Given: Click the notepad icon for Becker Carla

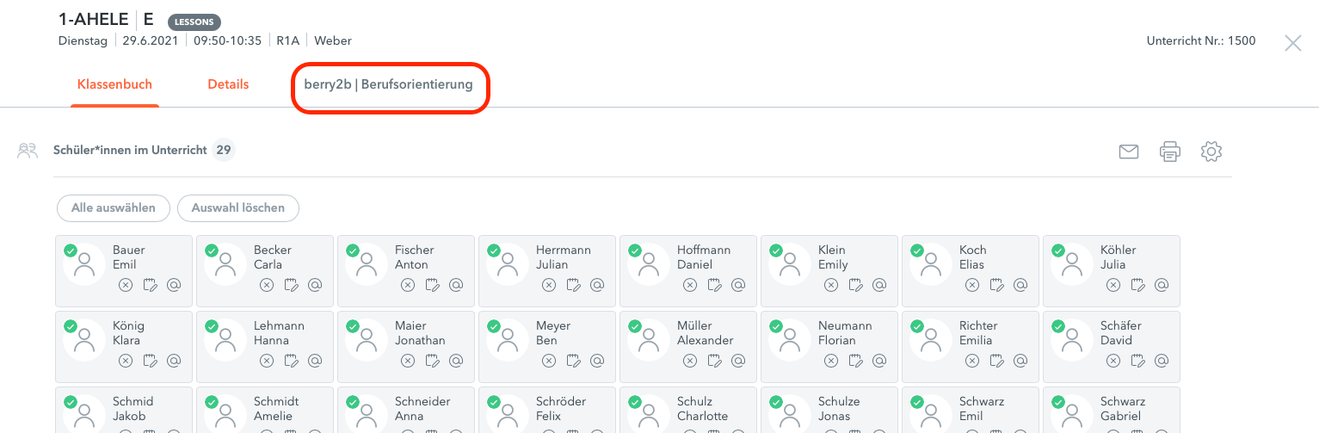Looking at the screenshot, I should tap(291, 285).
